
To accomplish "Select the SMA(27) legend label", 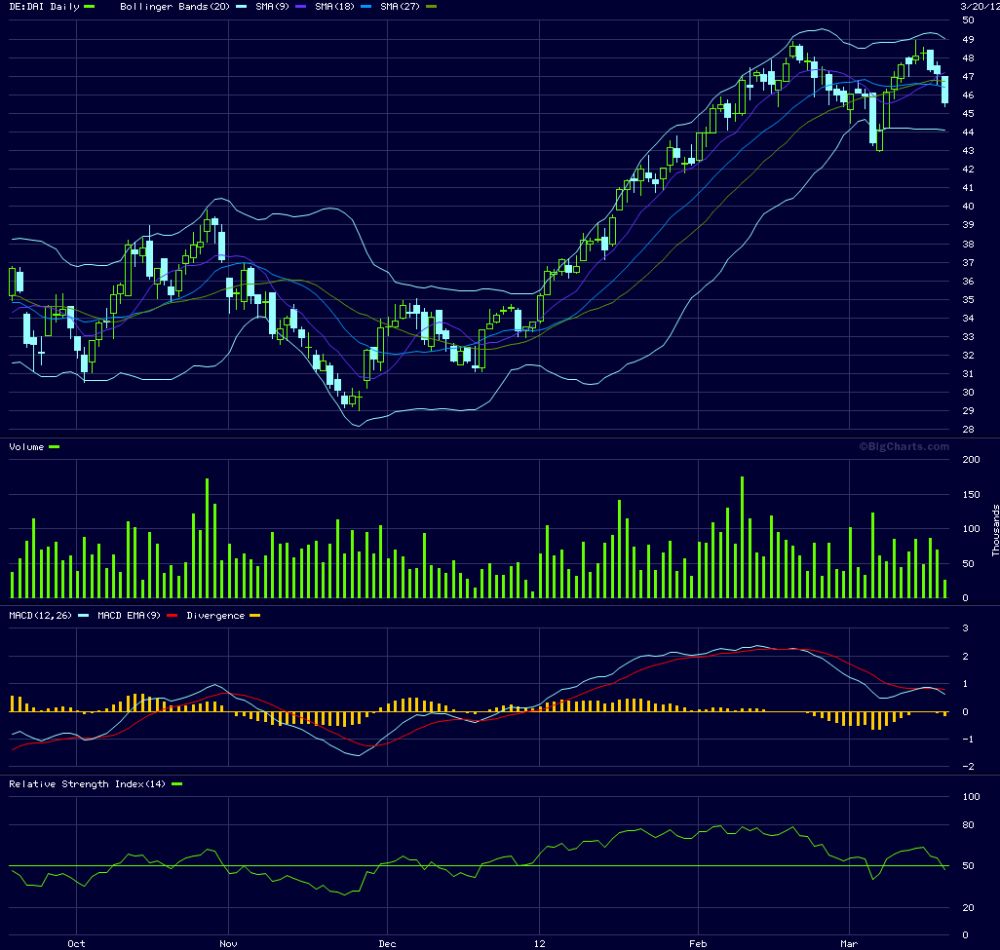I will (400, 6).
